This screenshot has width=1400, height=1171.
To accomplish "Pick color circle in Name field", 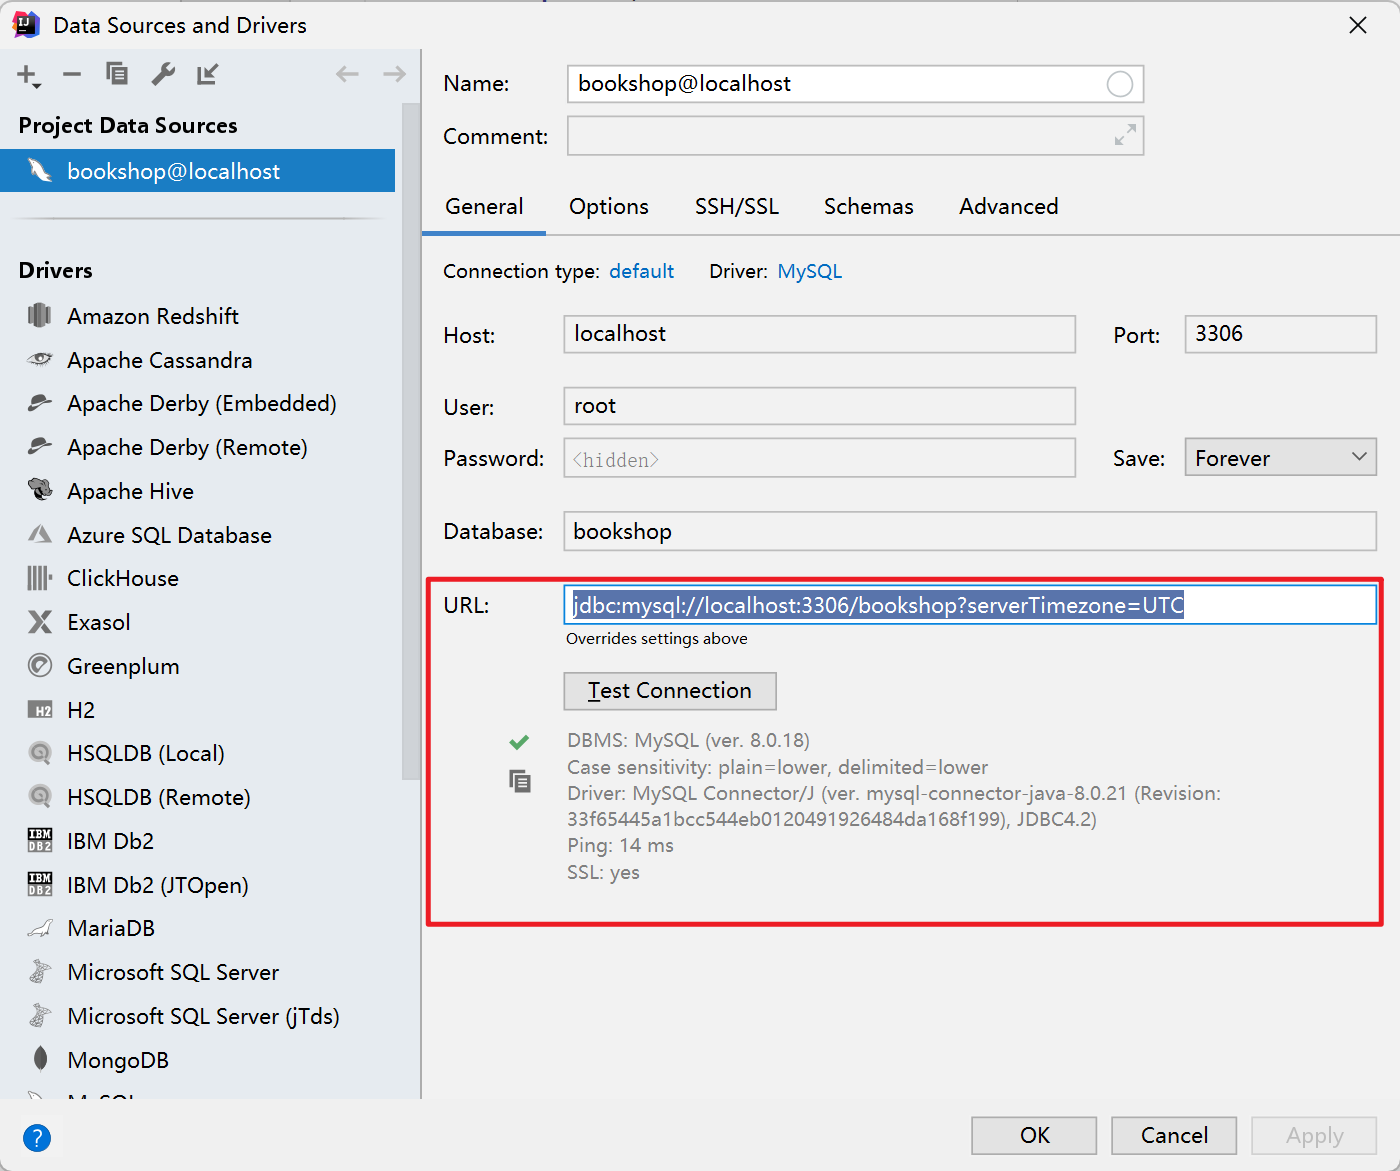I will tap(1120, 84).
